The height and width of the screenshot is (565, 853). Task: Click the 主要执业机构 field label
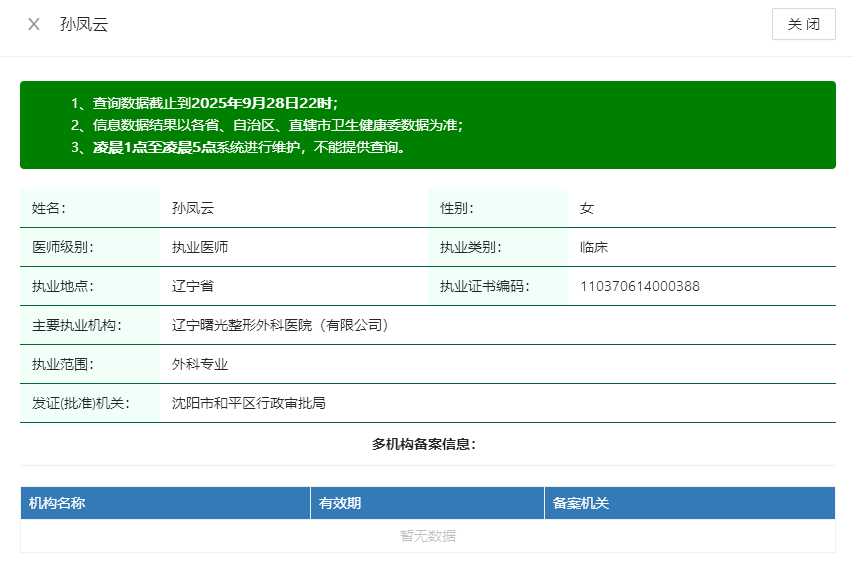click(76, 325)
